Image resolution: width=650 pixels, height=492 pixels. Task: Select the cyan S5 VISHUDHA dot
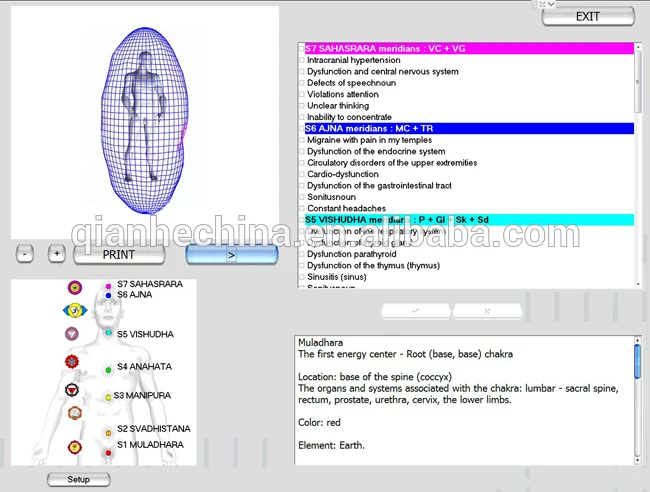(x=108, y=333)
